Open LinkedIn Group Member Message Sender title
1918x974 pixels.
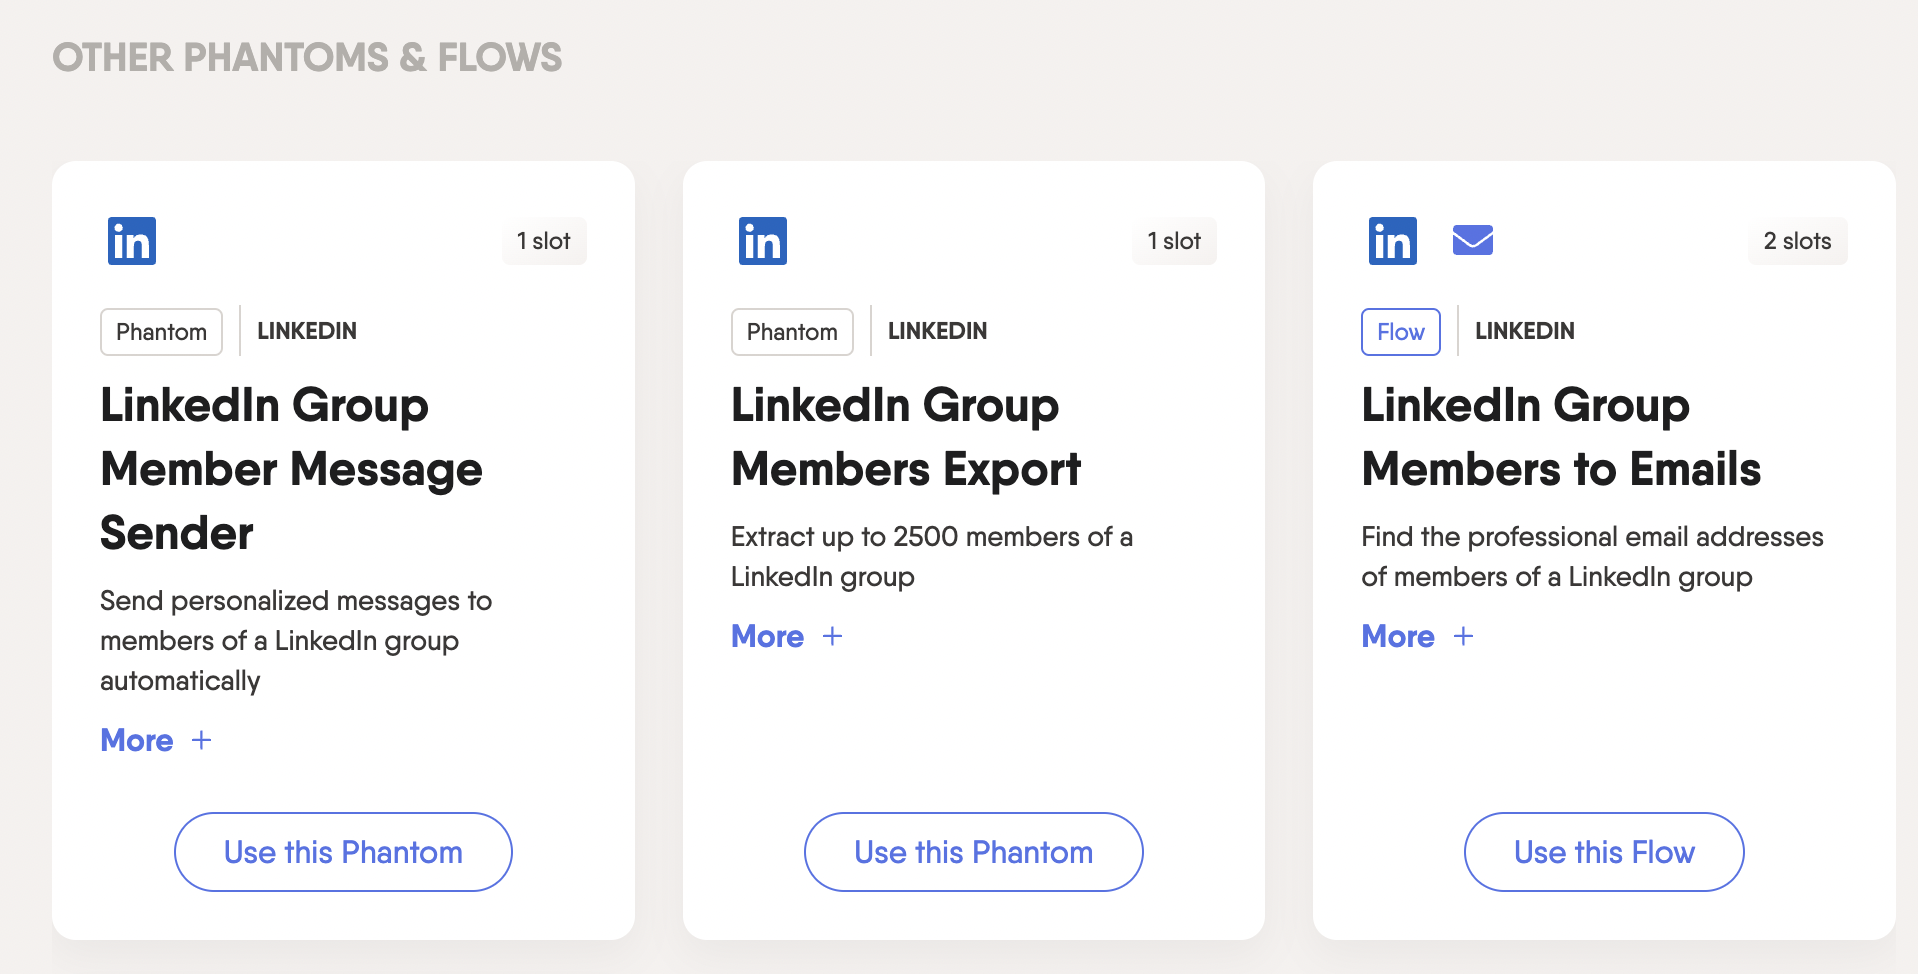point(291,469)
